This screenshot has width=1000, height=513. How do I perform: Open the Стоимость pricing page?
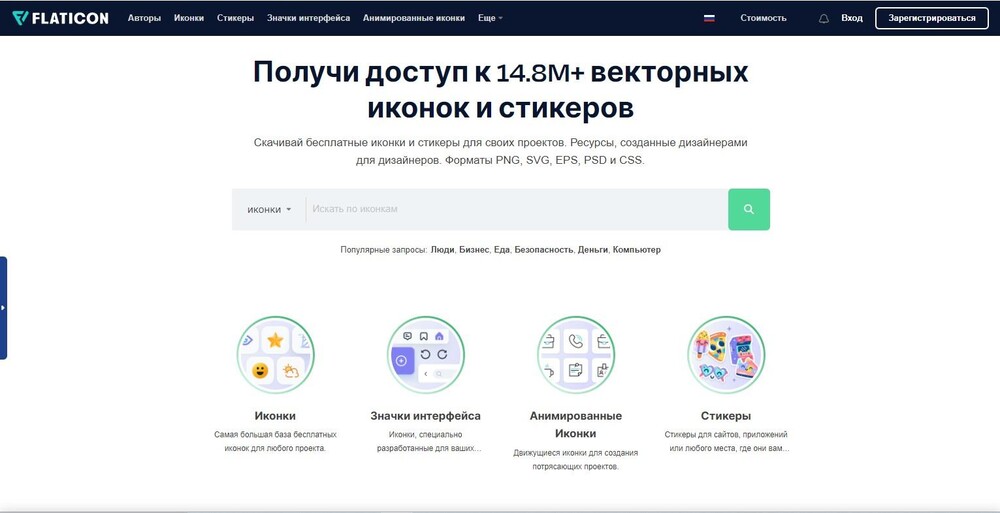(763, 18)
